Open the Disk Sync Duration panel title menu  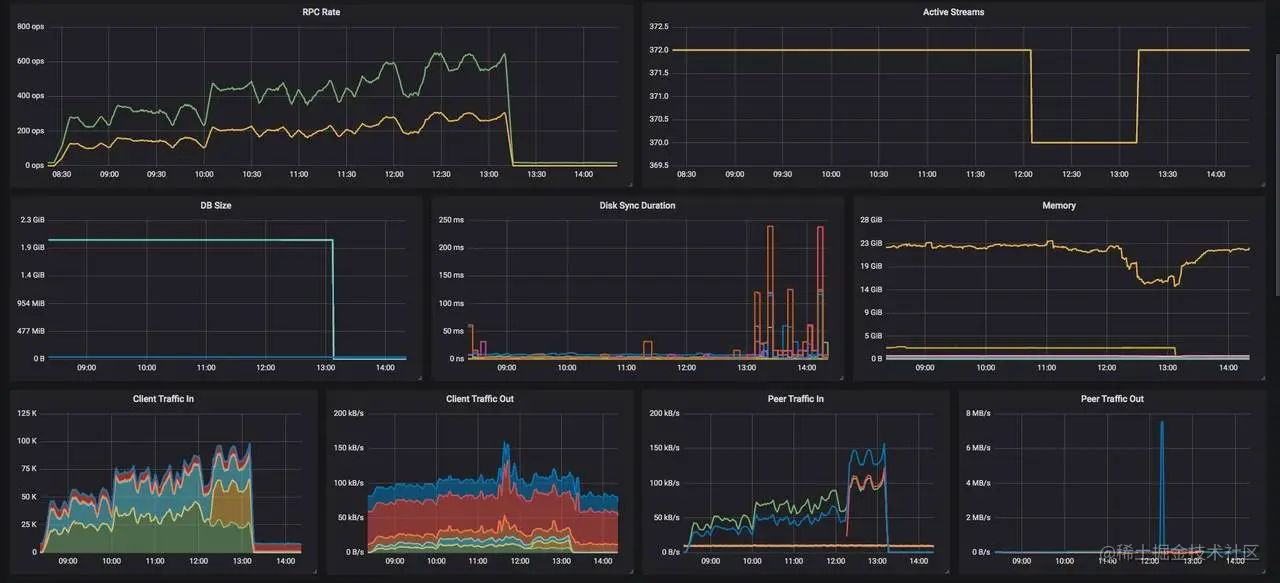tap(637, 205)
